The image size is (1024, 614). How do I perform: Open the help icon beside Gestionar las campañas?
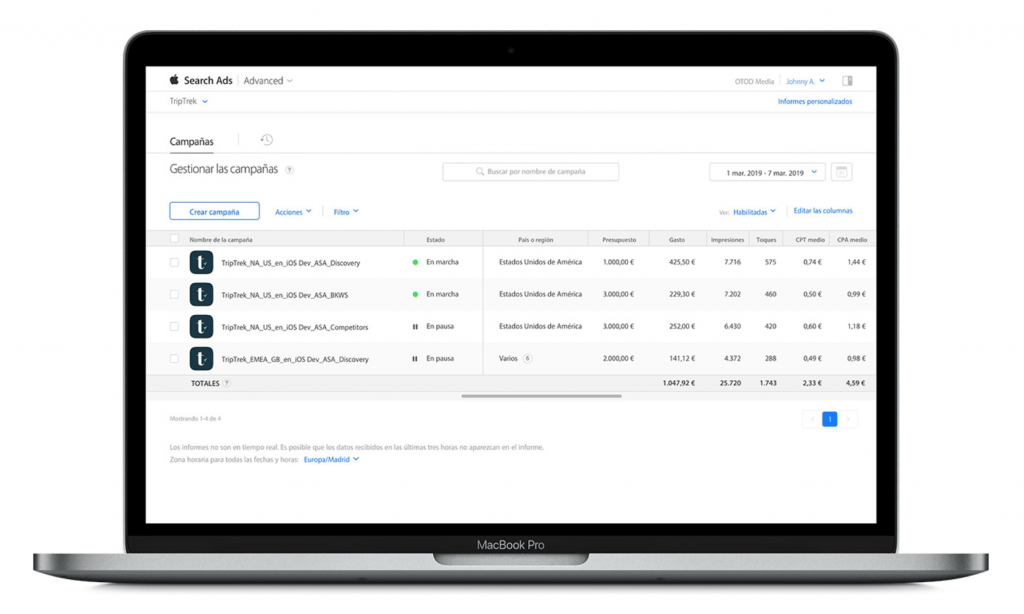click(289, 170)
